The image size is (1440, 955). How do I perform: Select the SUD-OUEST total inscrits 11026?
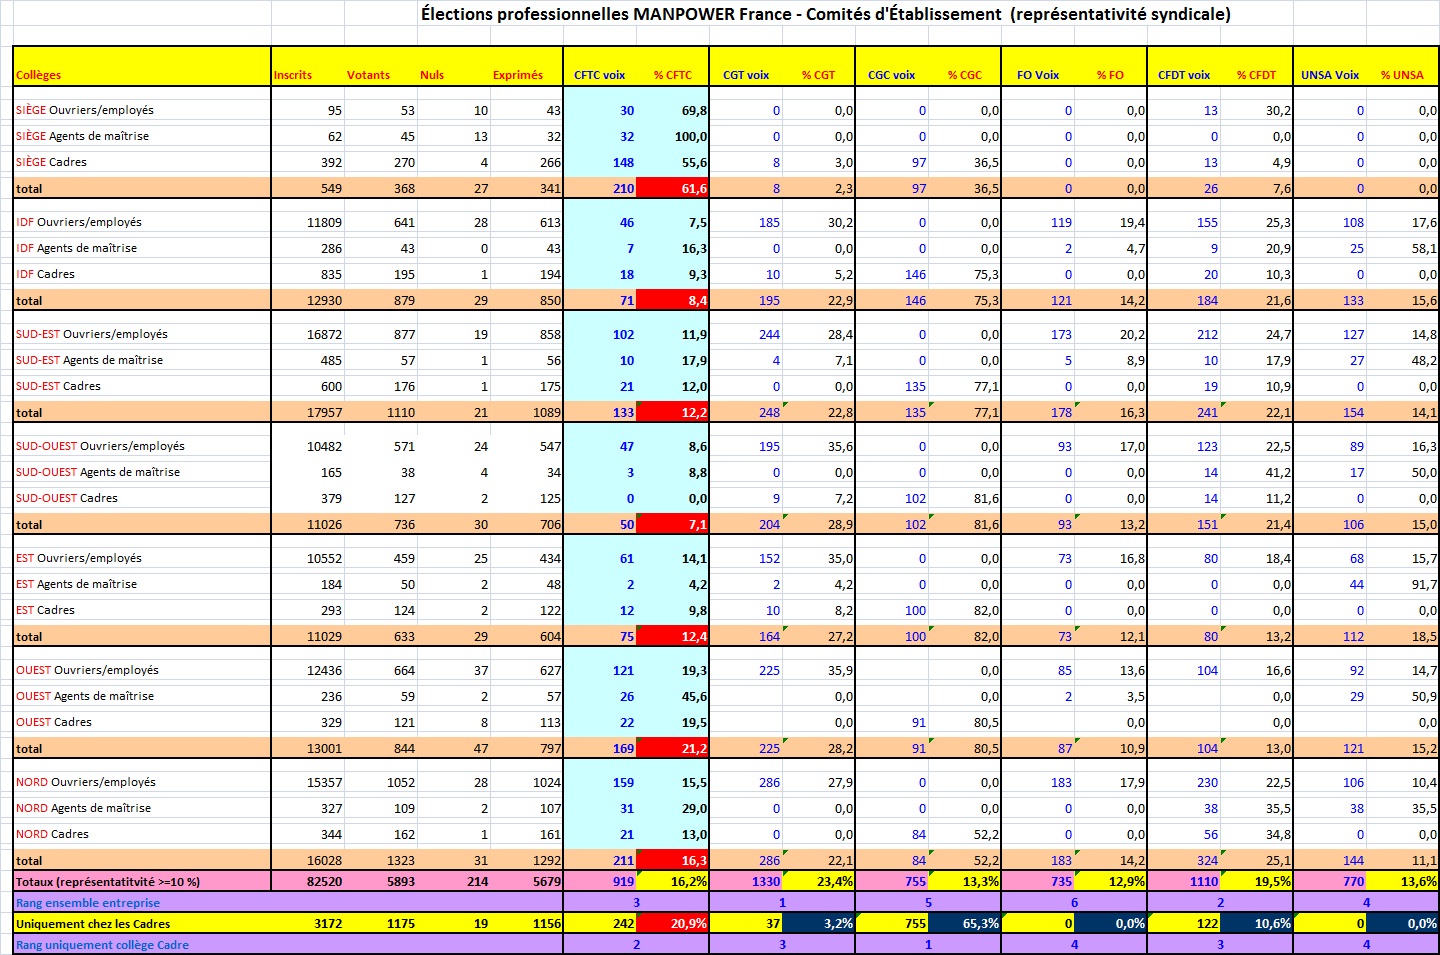pyautogui.click(x=324, y=524)
